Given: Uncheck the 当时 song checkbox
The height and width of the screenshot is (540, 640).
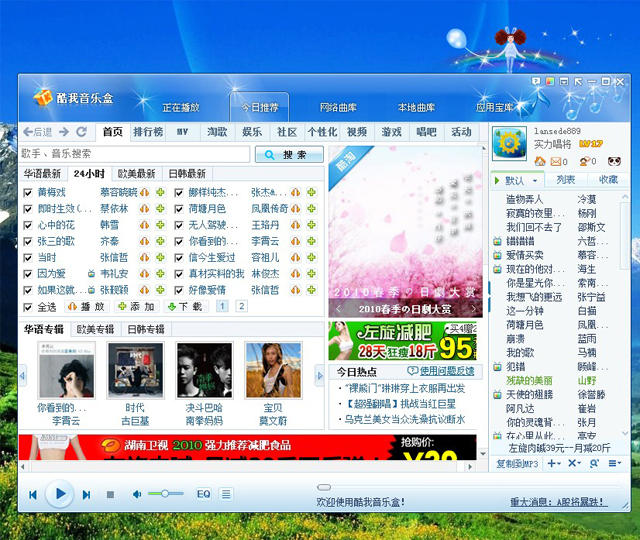Looking at the screenshot, I should (x=28, y=258).
